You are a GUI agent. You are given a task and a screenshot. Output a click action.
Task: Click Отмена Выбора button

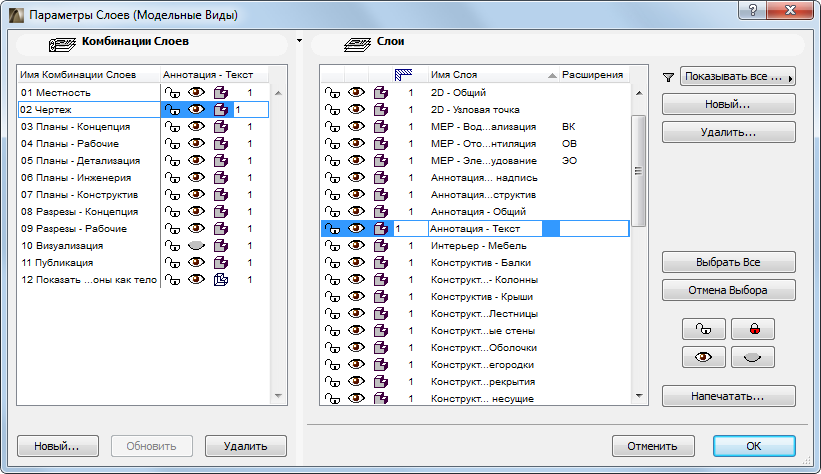tap(728, 290)
